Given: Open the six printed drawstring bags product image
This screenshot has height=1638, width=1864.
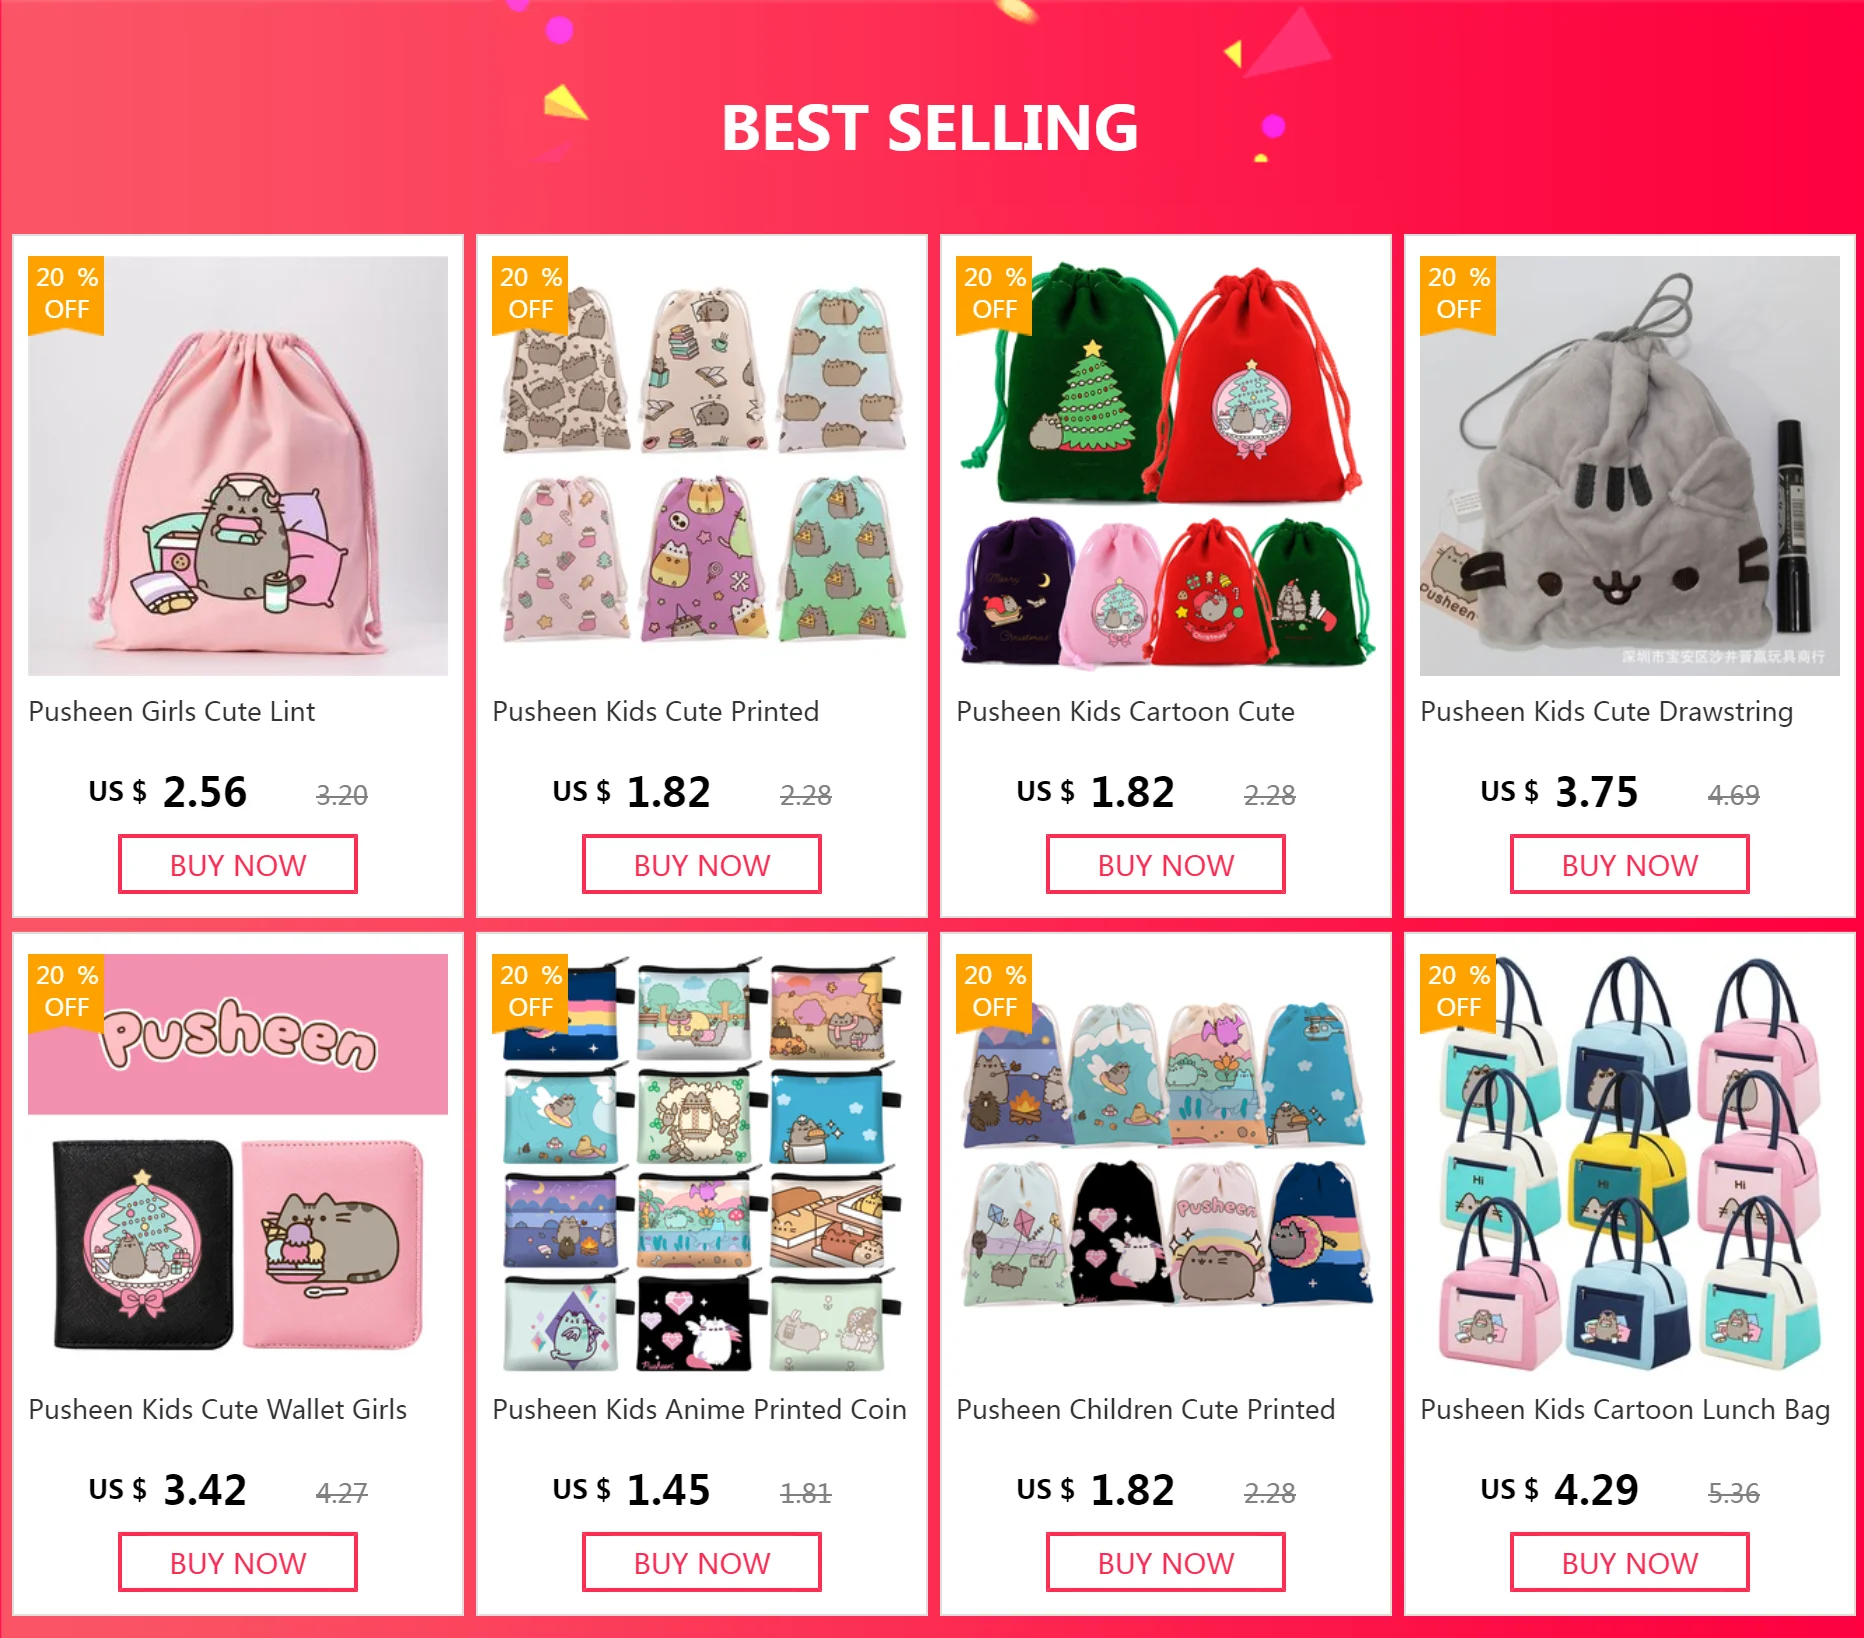Looking at the screenshot, I should click(x=702, y=466).
